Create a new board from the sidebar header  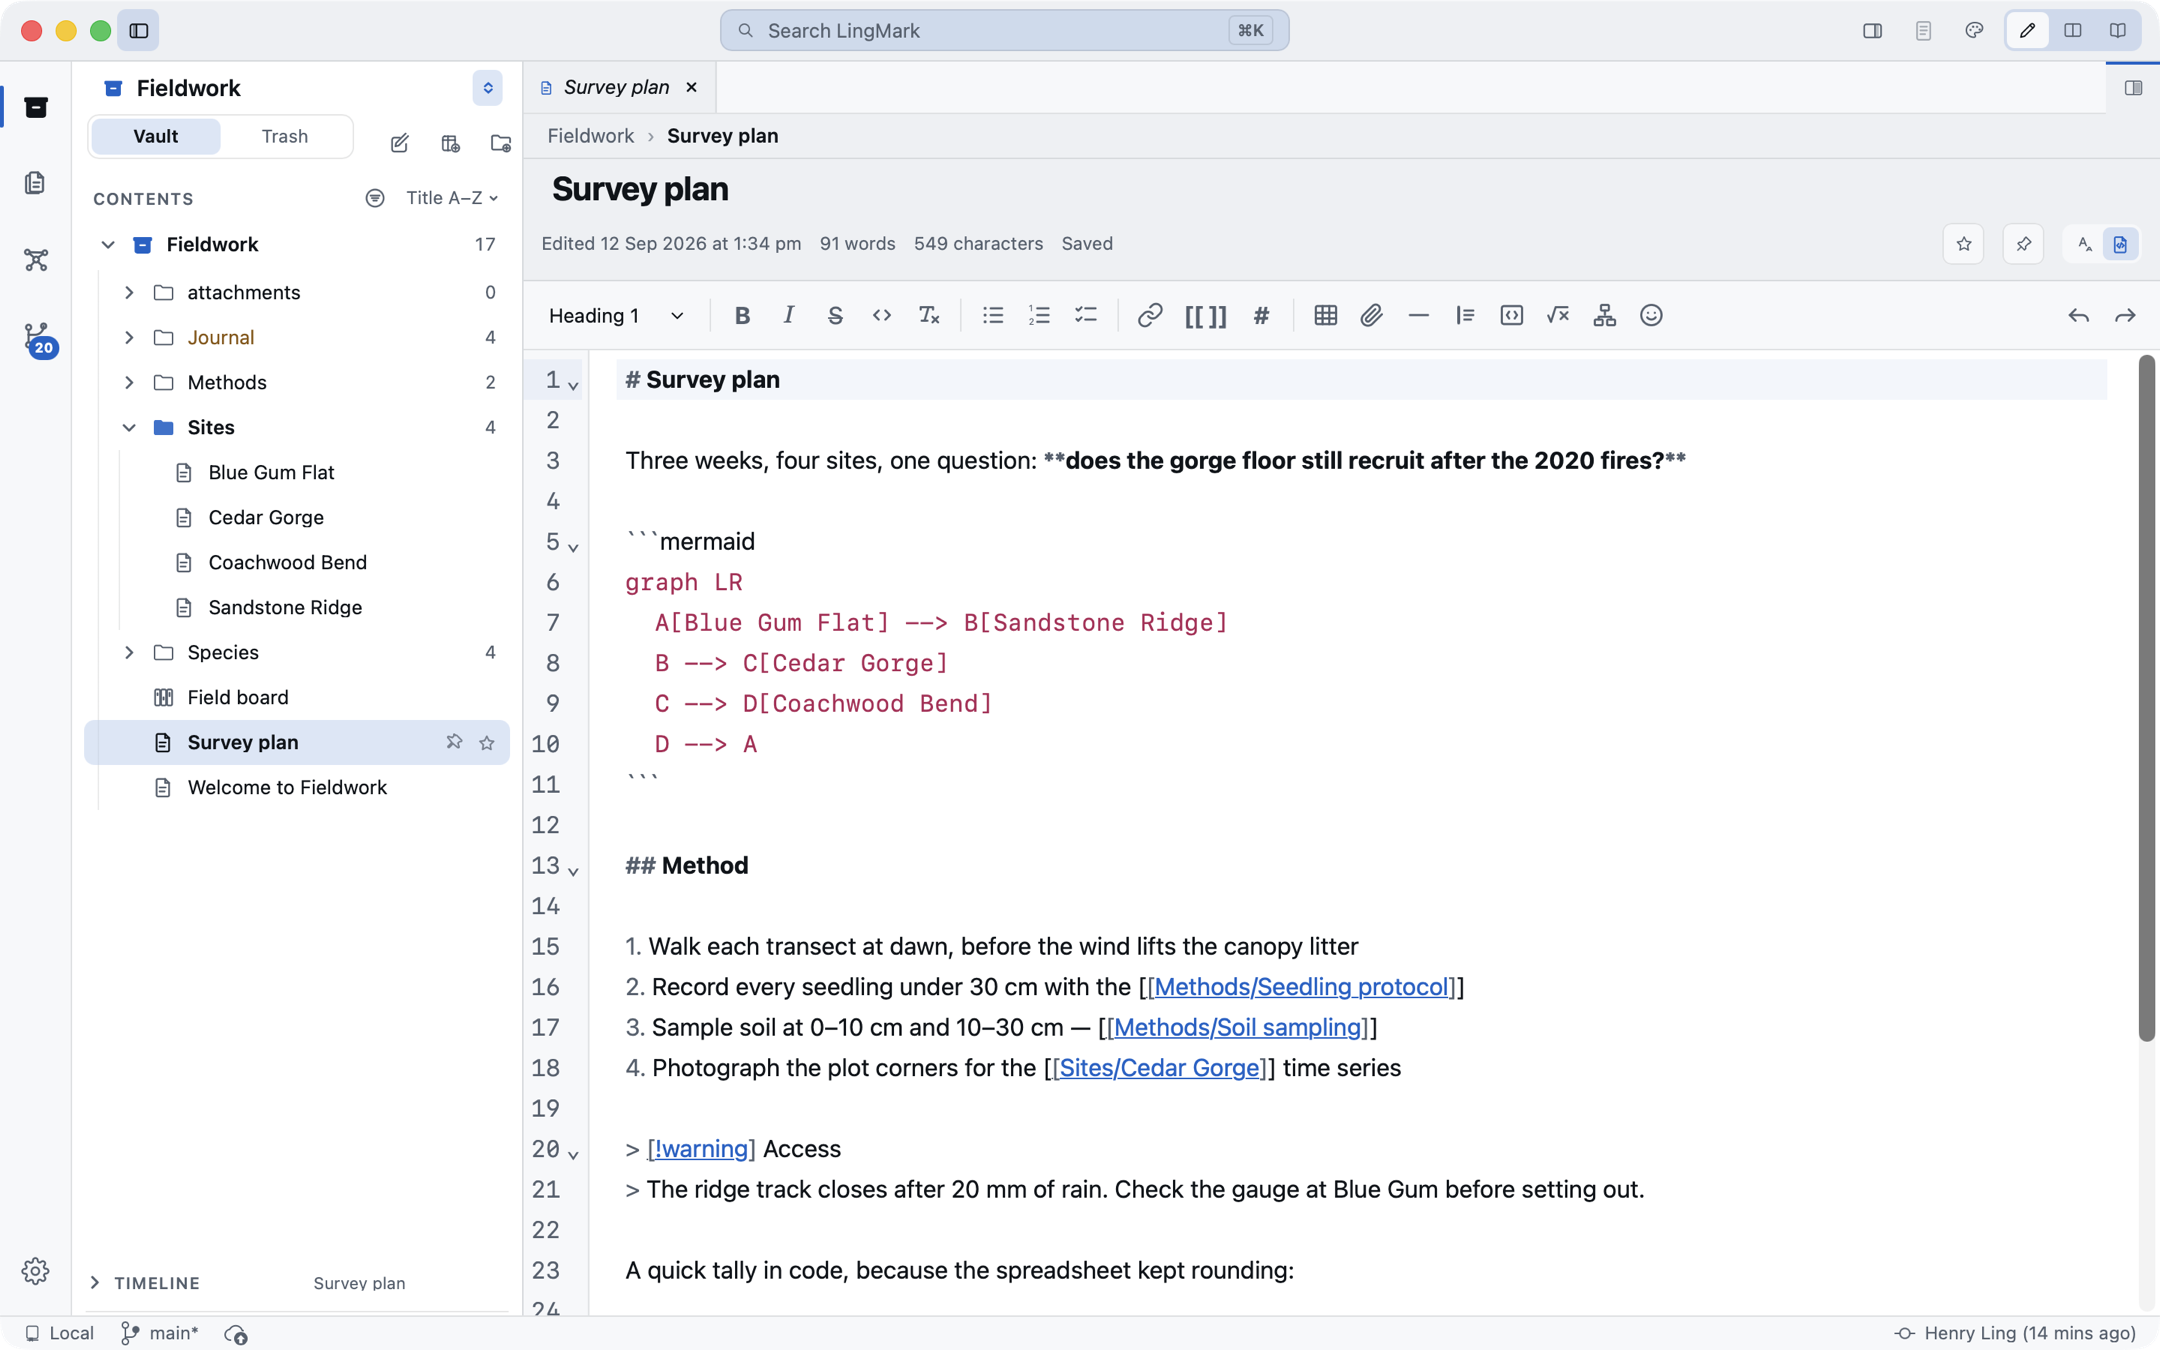pyautogui.click(x=451, y=143)
